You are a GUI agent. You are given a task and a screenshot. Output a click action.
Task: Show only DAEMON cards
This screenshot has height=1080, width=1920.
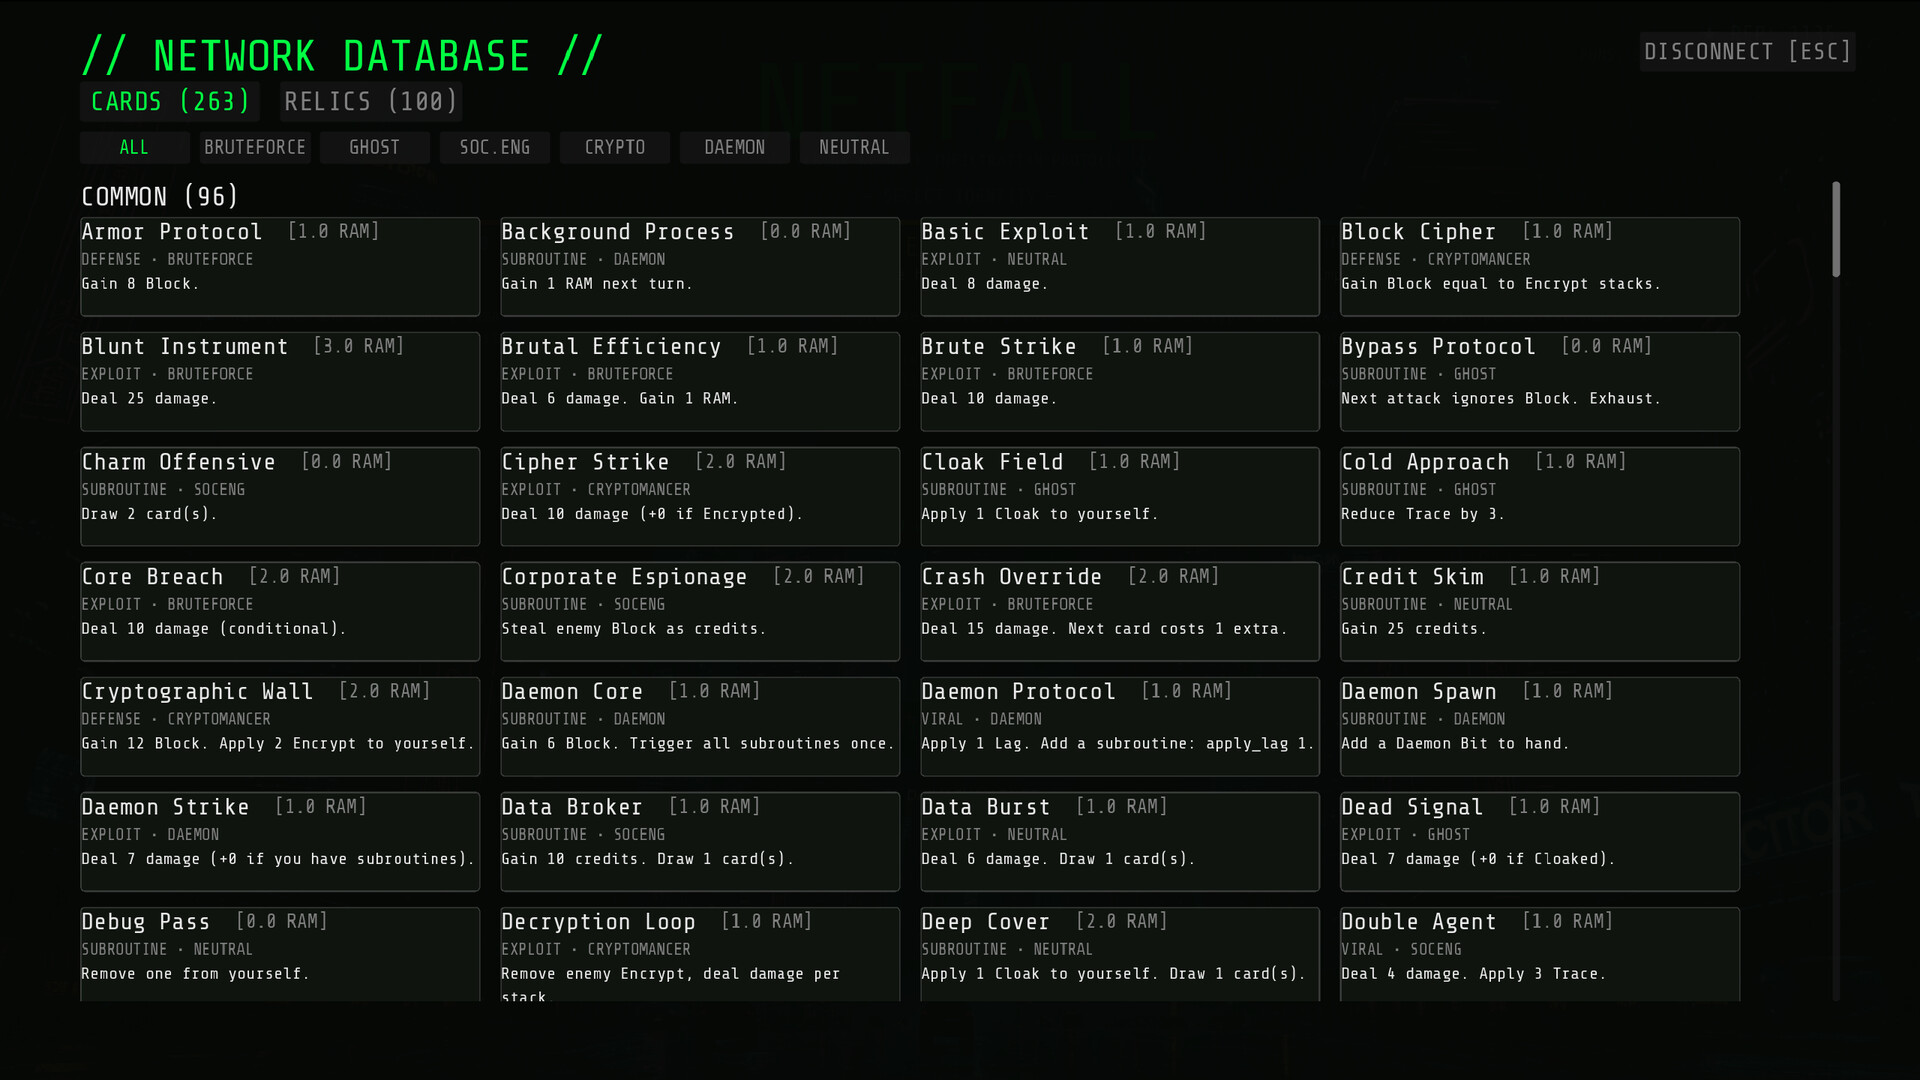click(734, 148)
